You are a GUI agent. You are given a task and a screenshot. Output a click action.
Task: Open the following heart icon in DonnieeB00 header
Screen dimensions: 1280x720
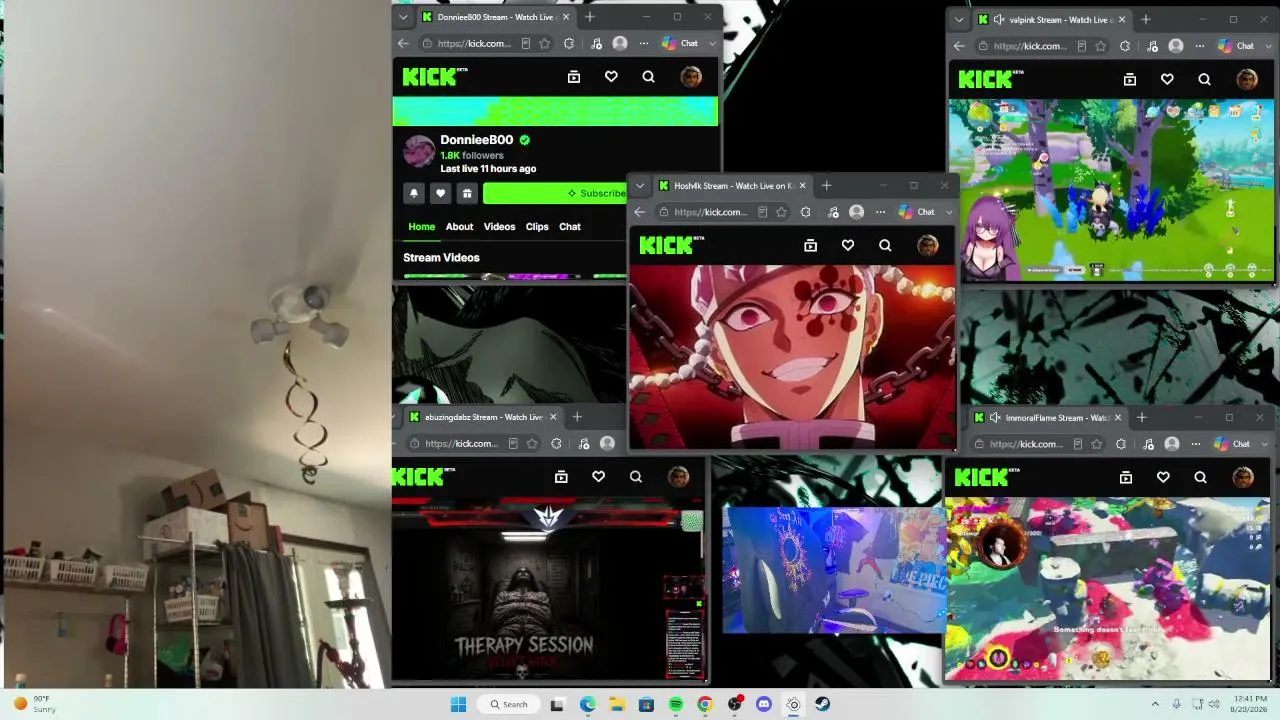tap(611, 77)
